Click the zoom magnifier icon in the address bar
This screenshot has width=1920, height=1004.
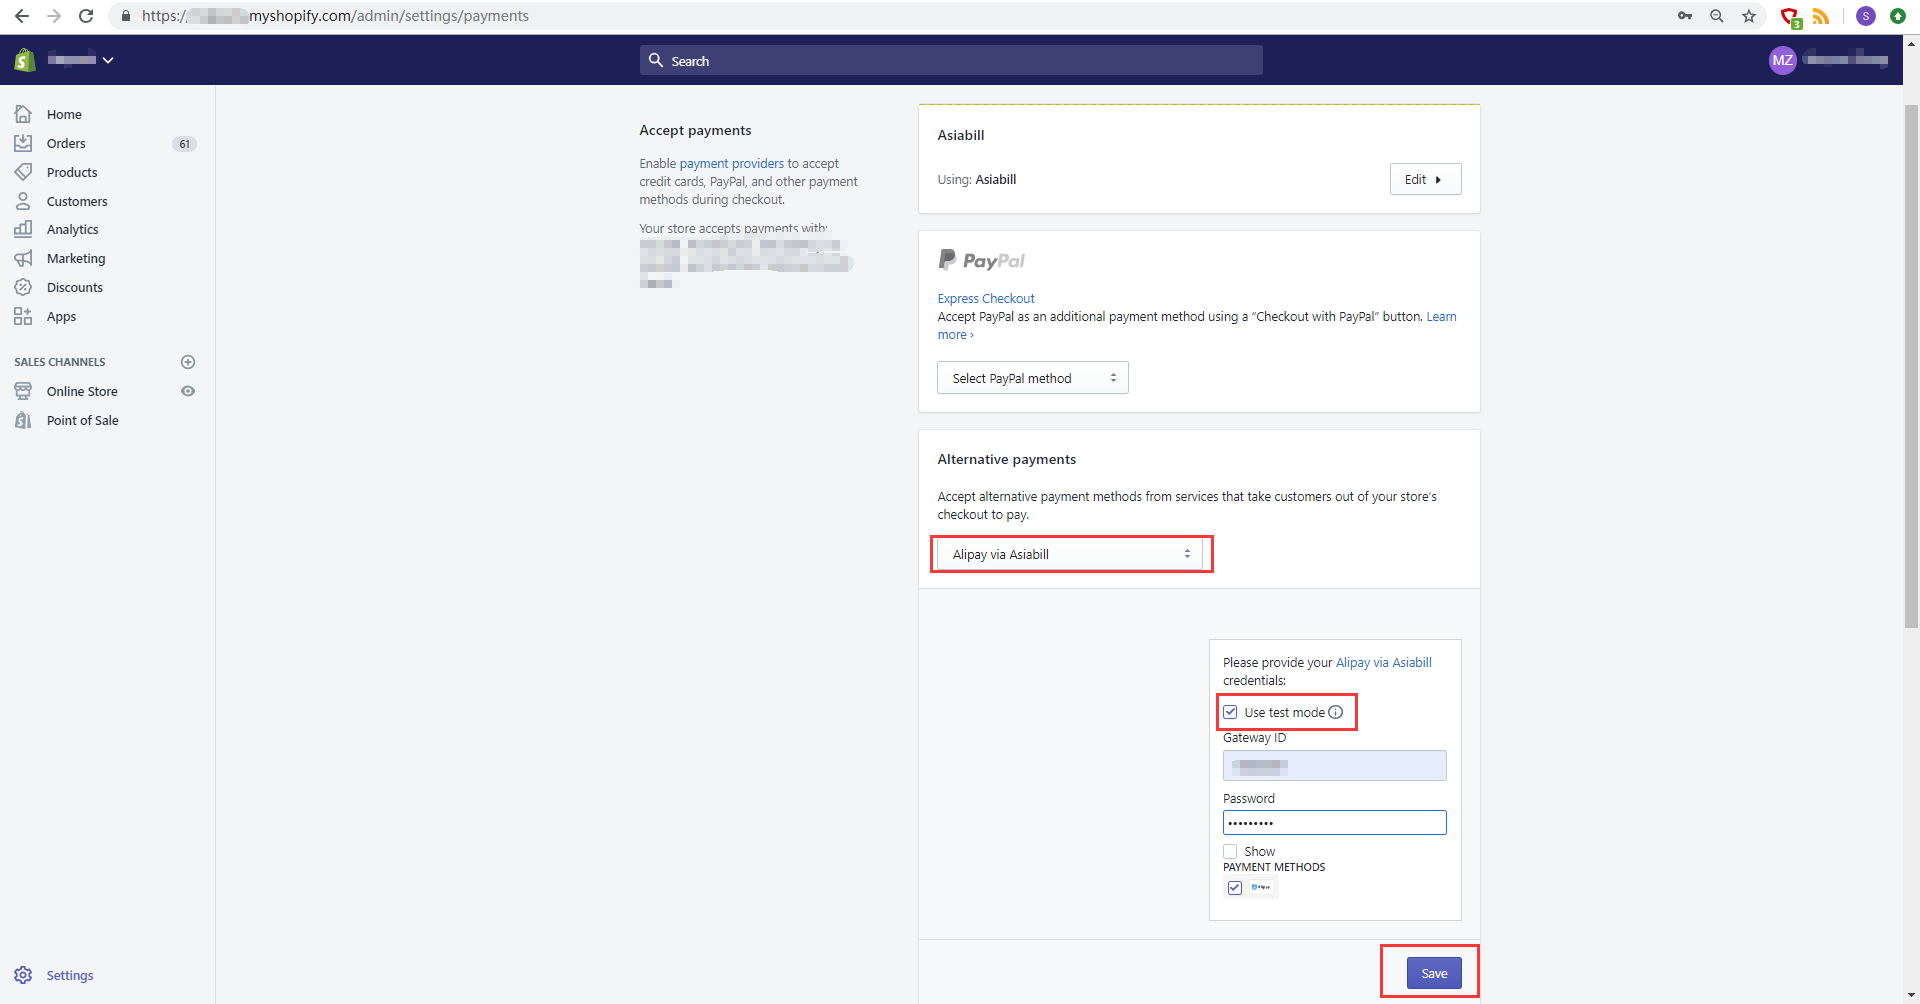pos(1717,16)
